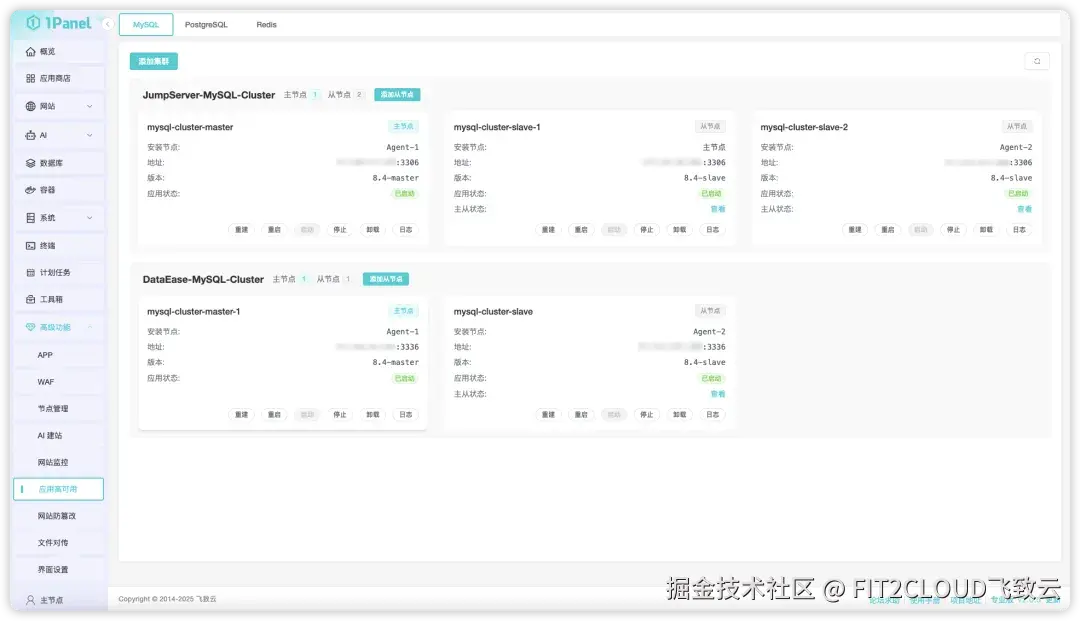Open the APP submenu item
Image resolution: width=1080 pixels, height=621 pixels.
point(59,355)
